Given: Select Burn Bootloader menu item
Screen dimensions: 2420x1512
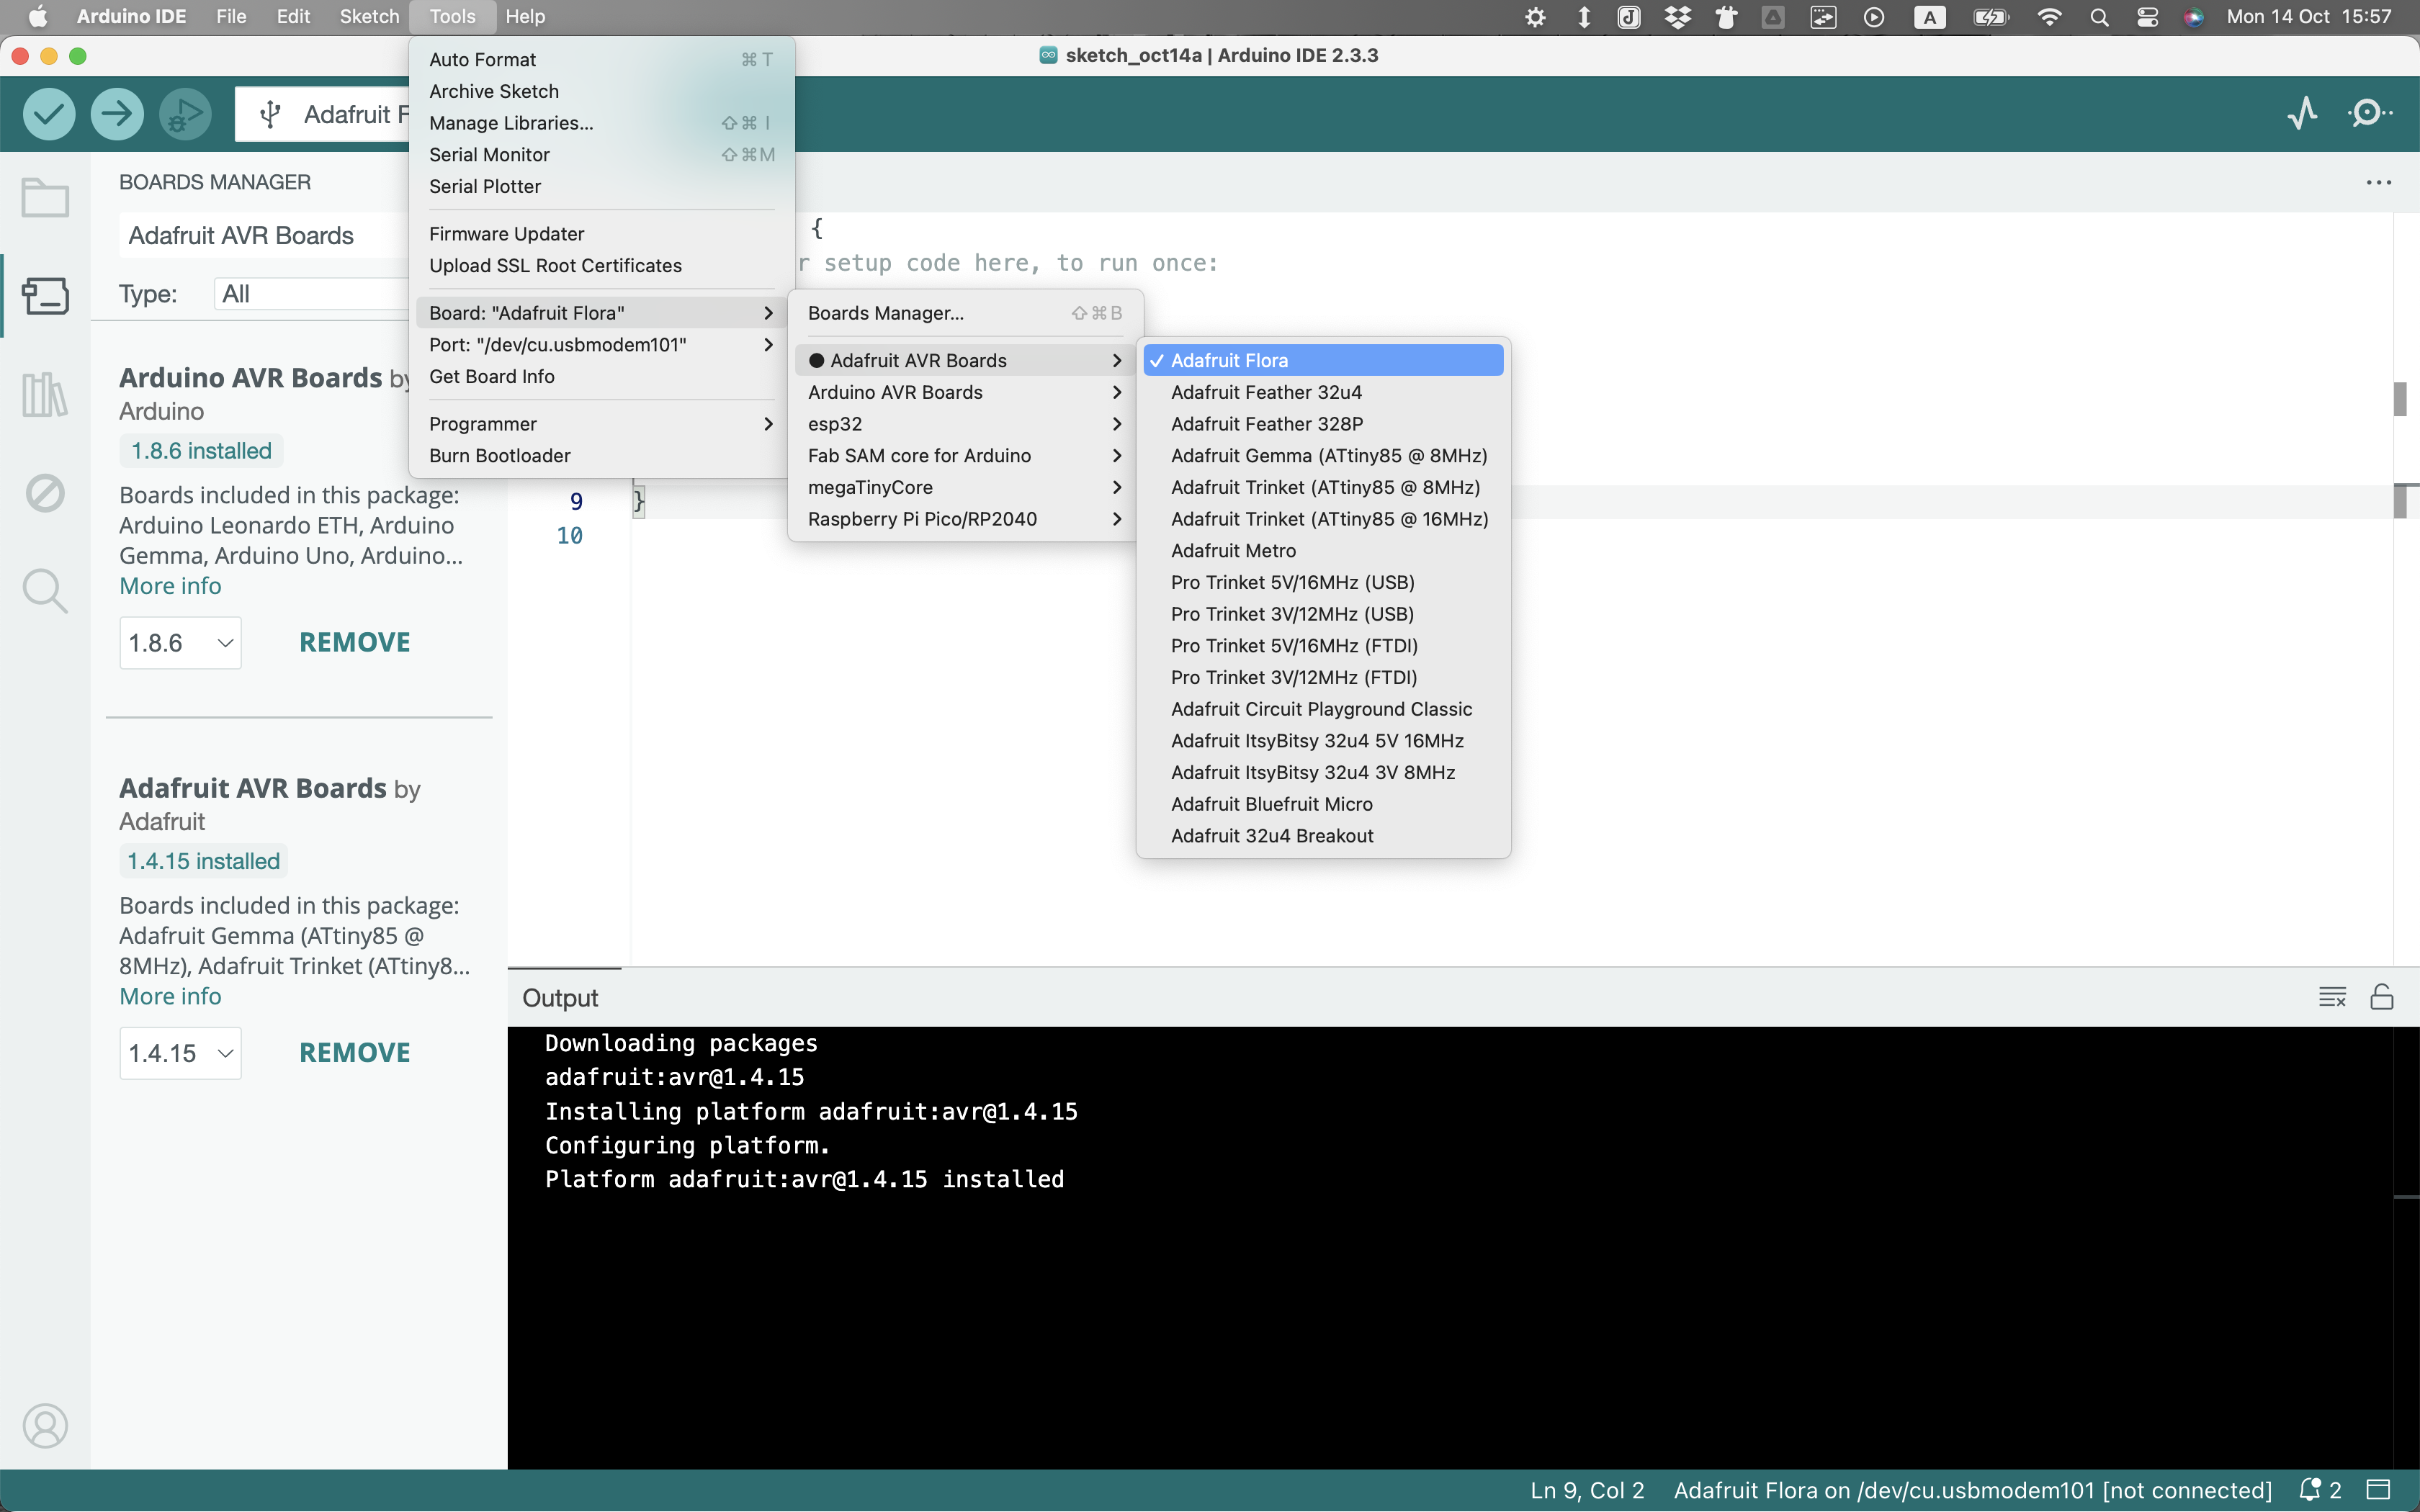Looking at the screenshot, I should [x=601, y=456].
